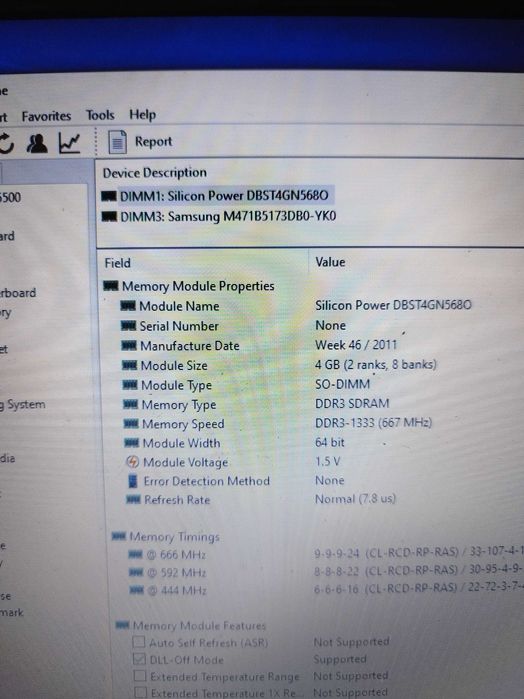This screenshot has height=699, width=524.
Task: Open the Help menu
Action: (x=142, y=115)
